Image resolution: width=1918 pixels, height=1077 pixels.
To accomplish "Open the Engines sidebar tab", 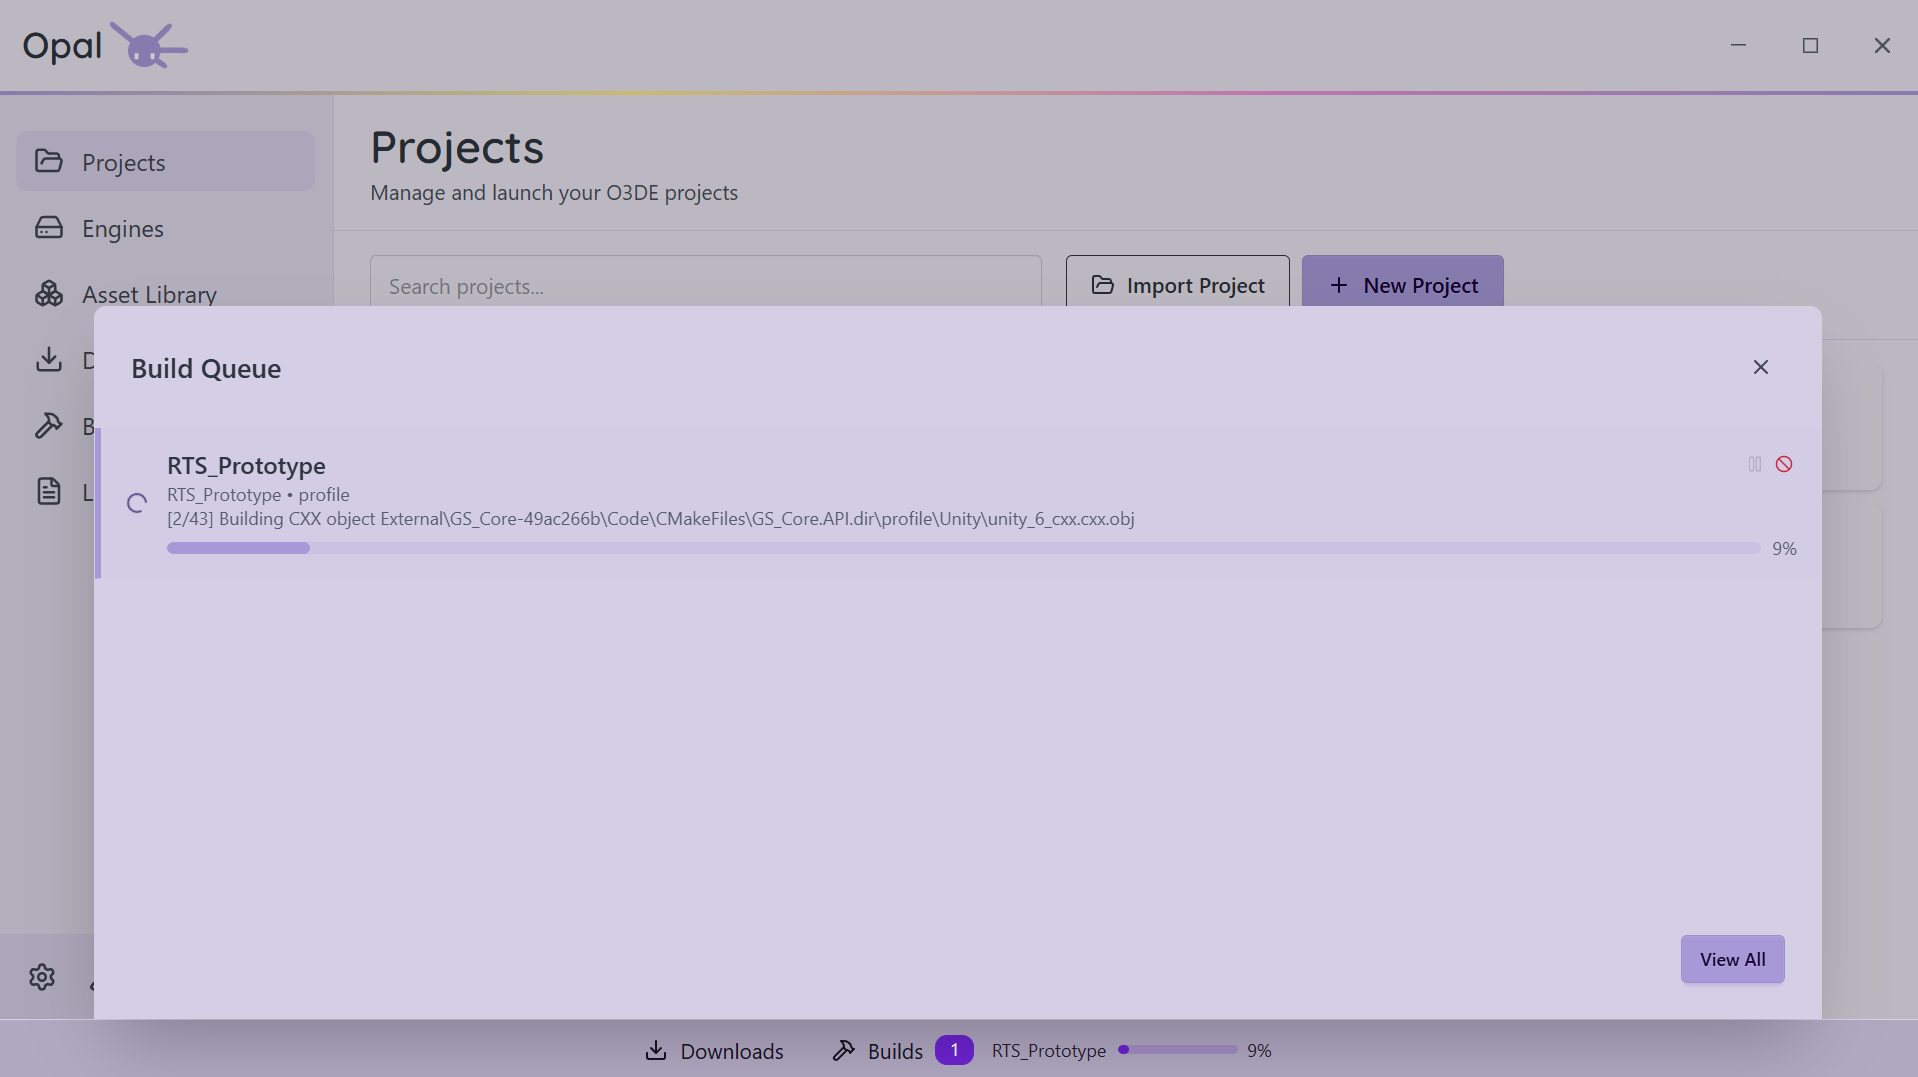I will (x=165, y=228).
